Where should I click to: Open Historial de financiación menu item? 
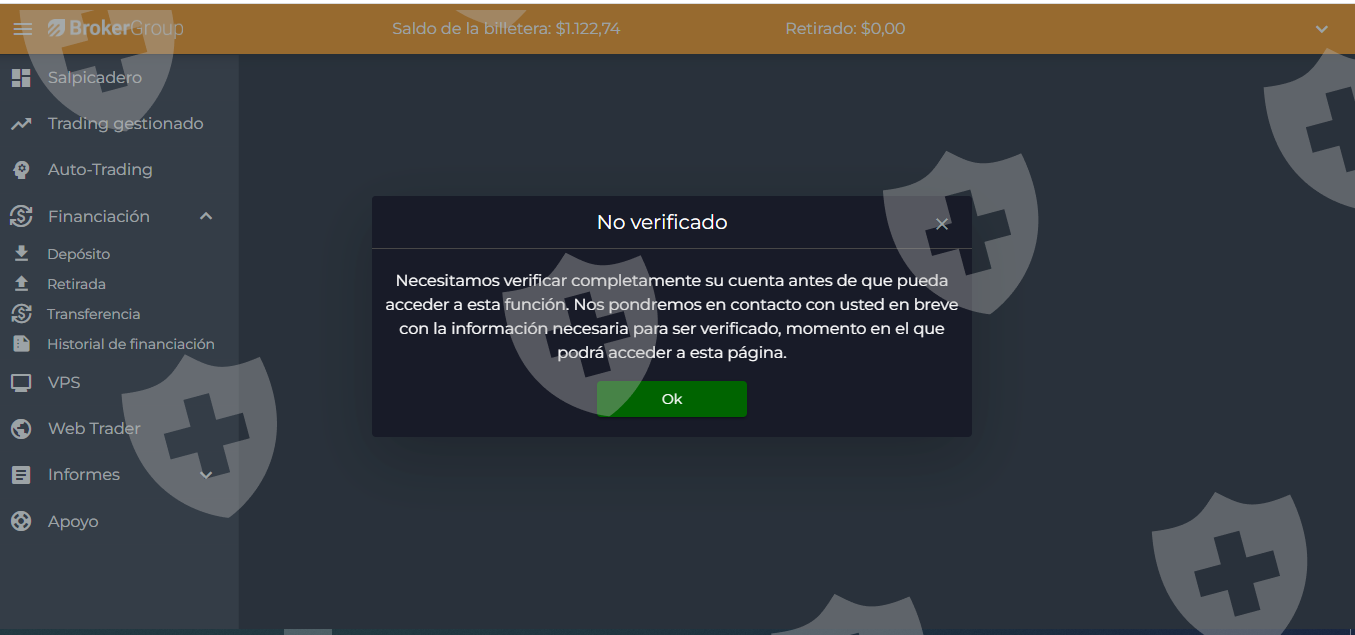131,344
